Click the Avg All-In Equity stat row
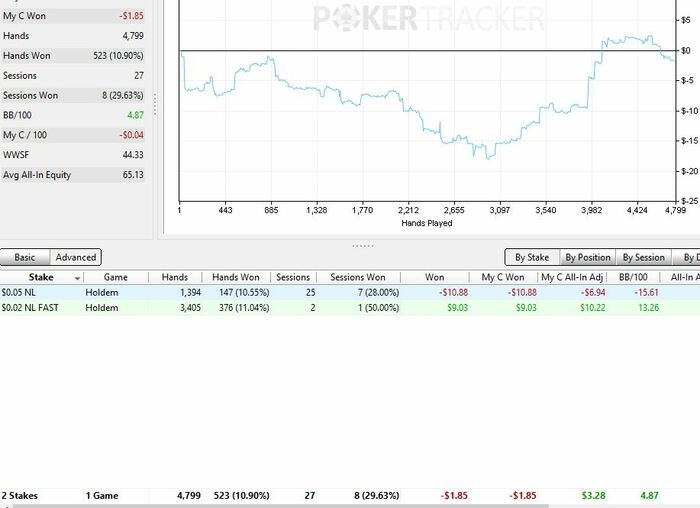The height and width of the screenshot is (508, 700). coord(73,175)
